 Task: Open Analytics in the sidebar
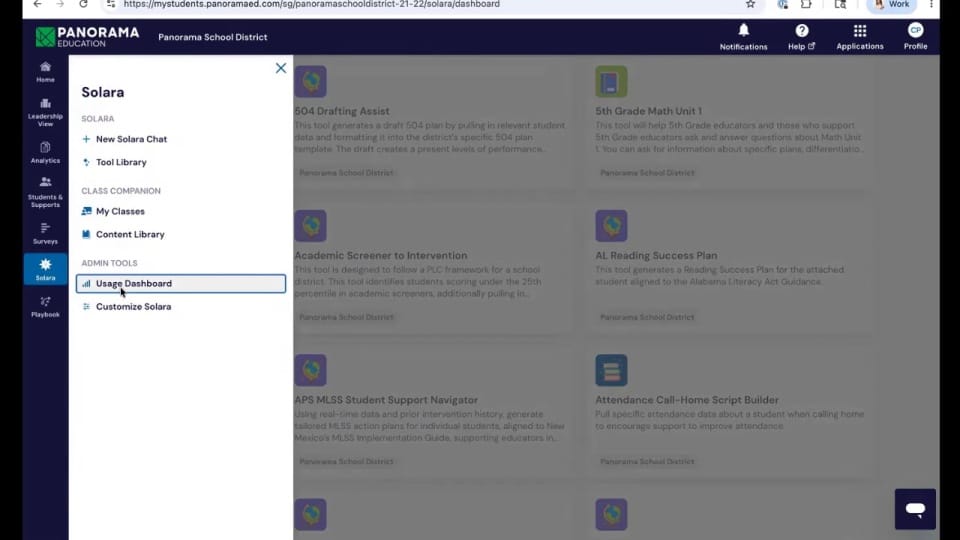[45, 152]
